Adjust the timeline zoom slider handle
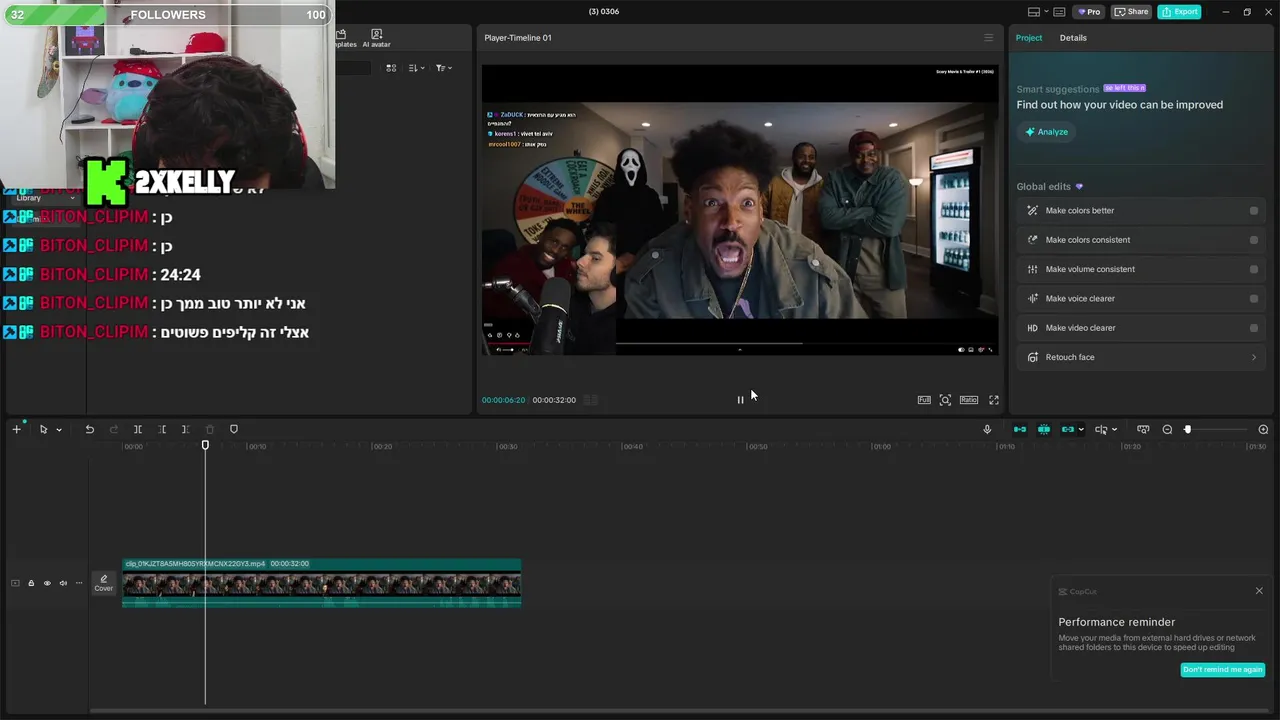Viewport: 1280px width, 720px height. [1188, 429]
